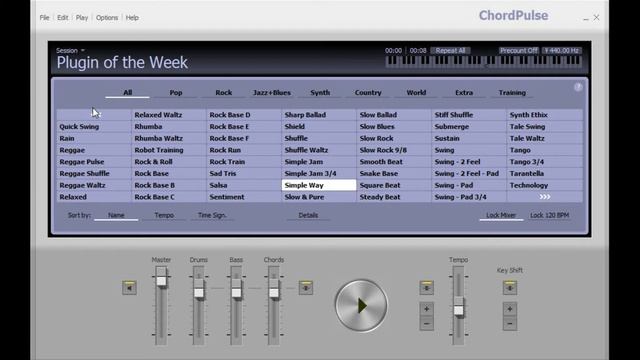Open the Help menu
The width and height of the screenshot is (640, 360).
point(132,18)
